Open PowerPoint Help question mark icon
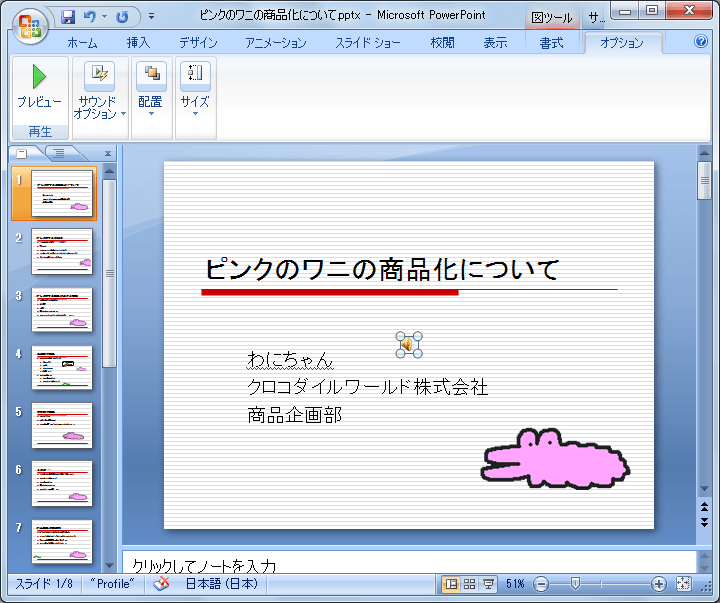 [x=701, y=42]
